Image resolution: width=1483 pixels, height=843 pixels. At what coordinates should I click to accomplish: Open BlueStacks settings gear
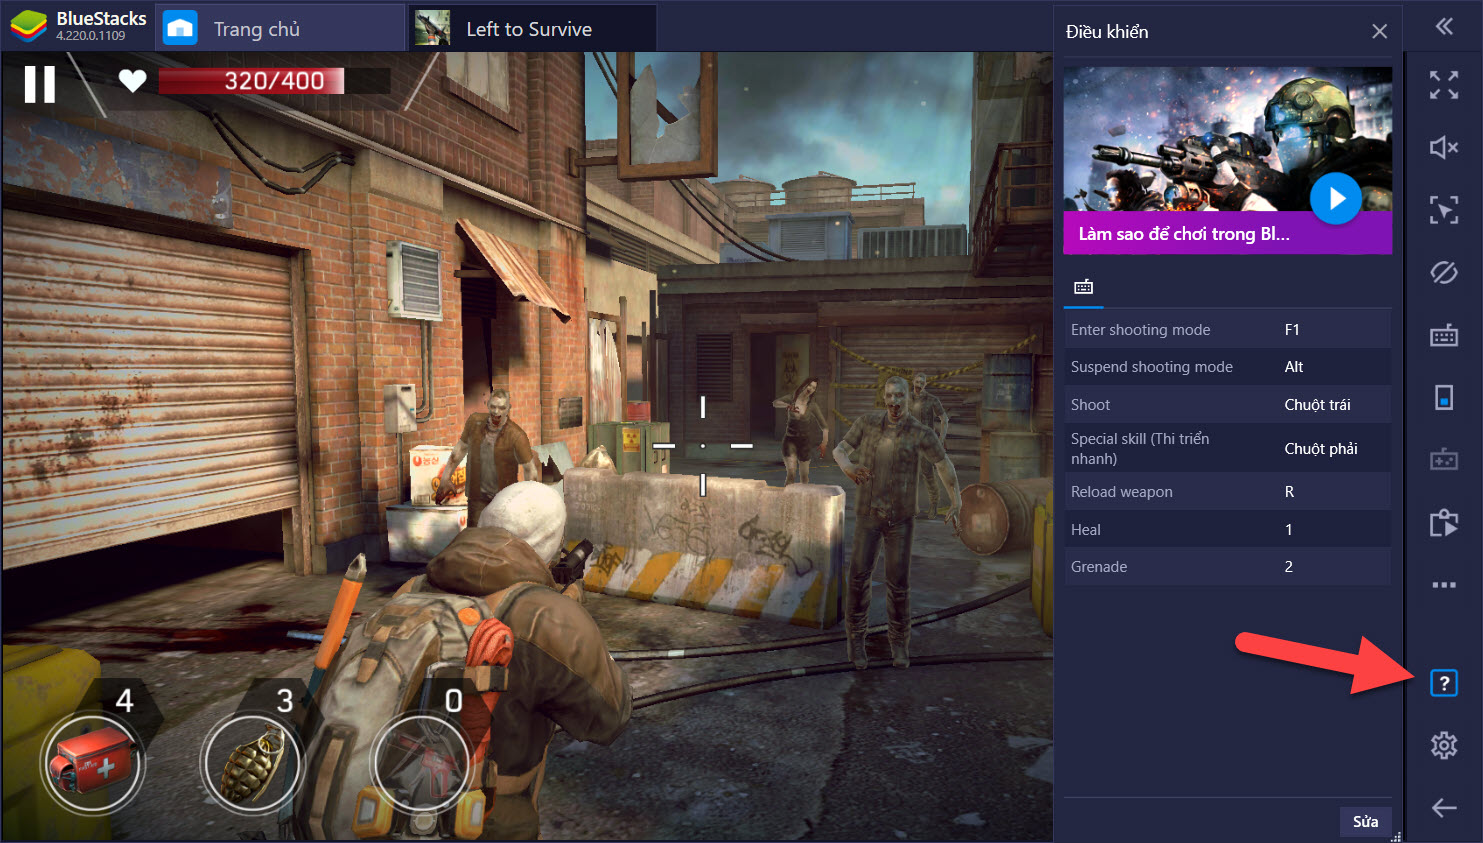click(1444, 745)
